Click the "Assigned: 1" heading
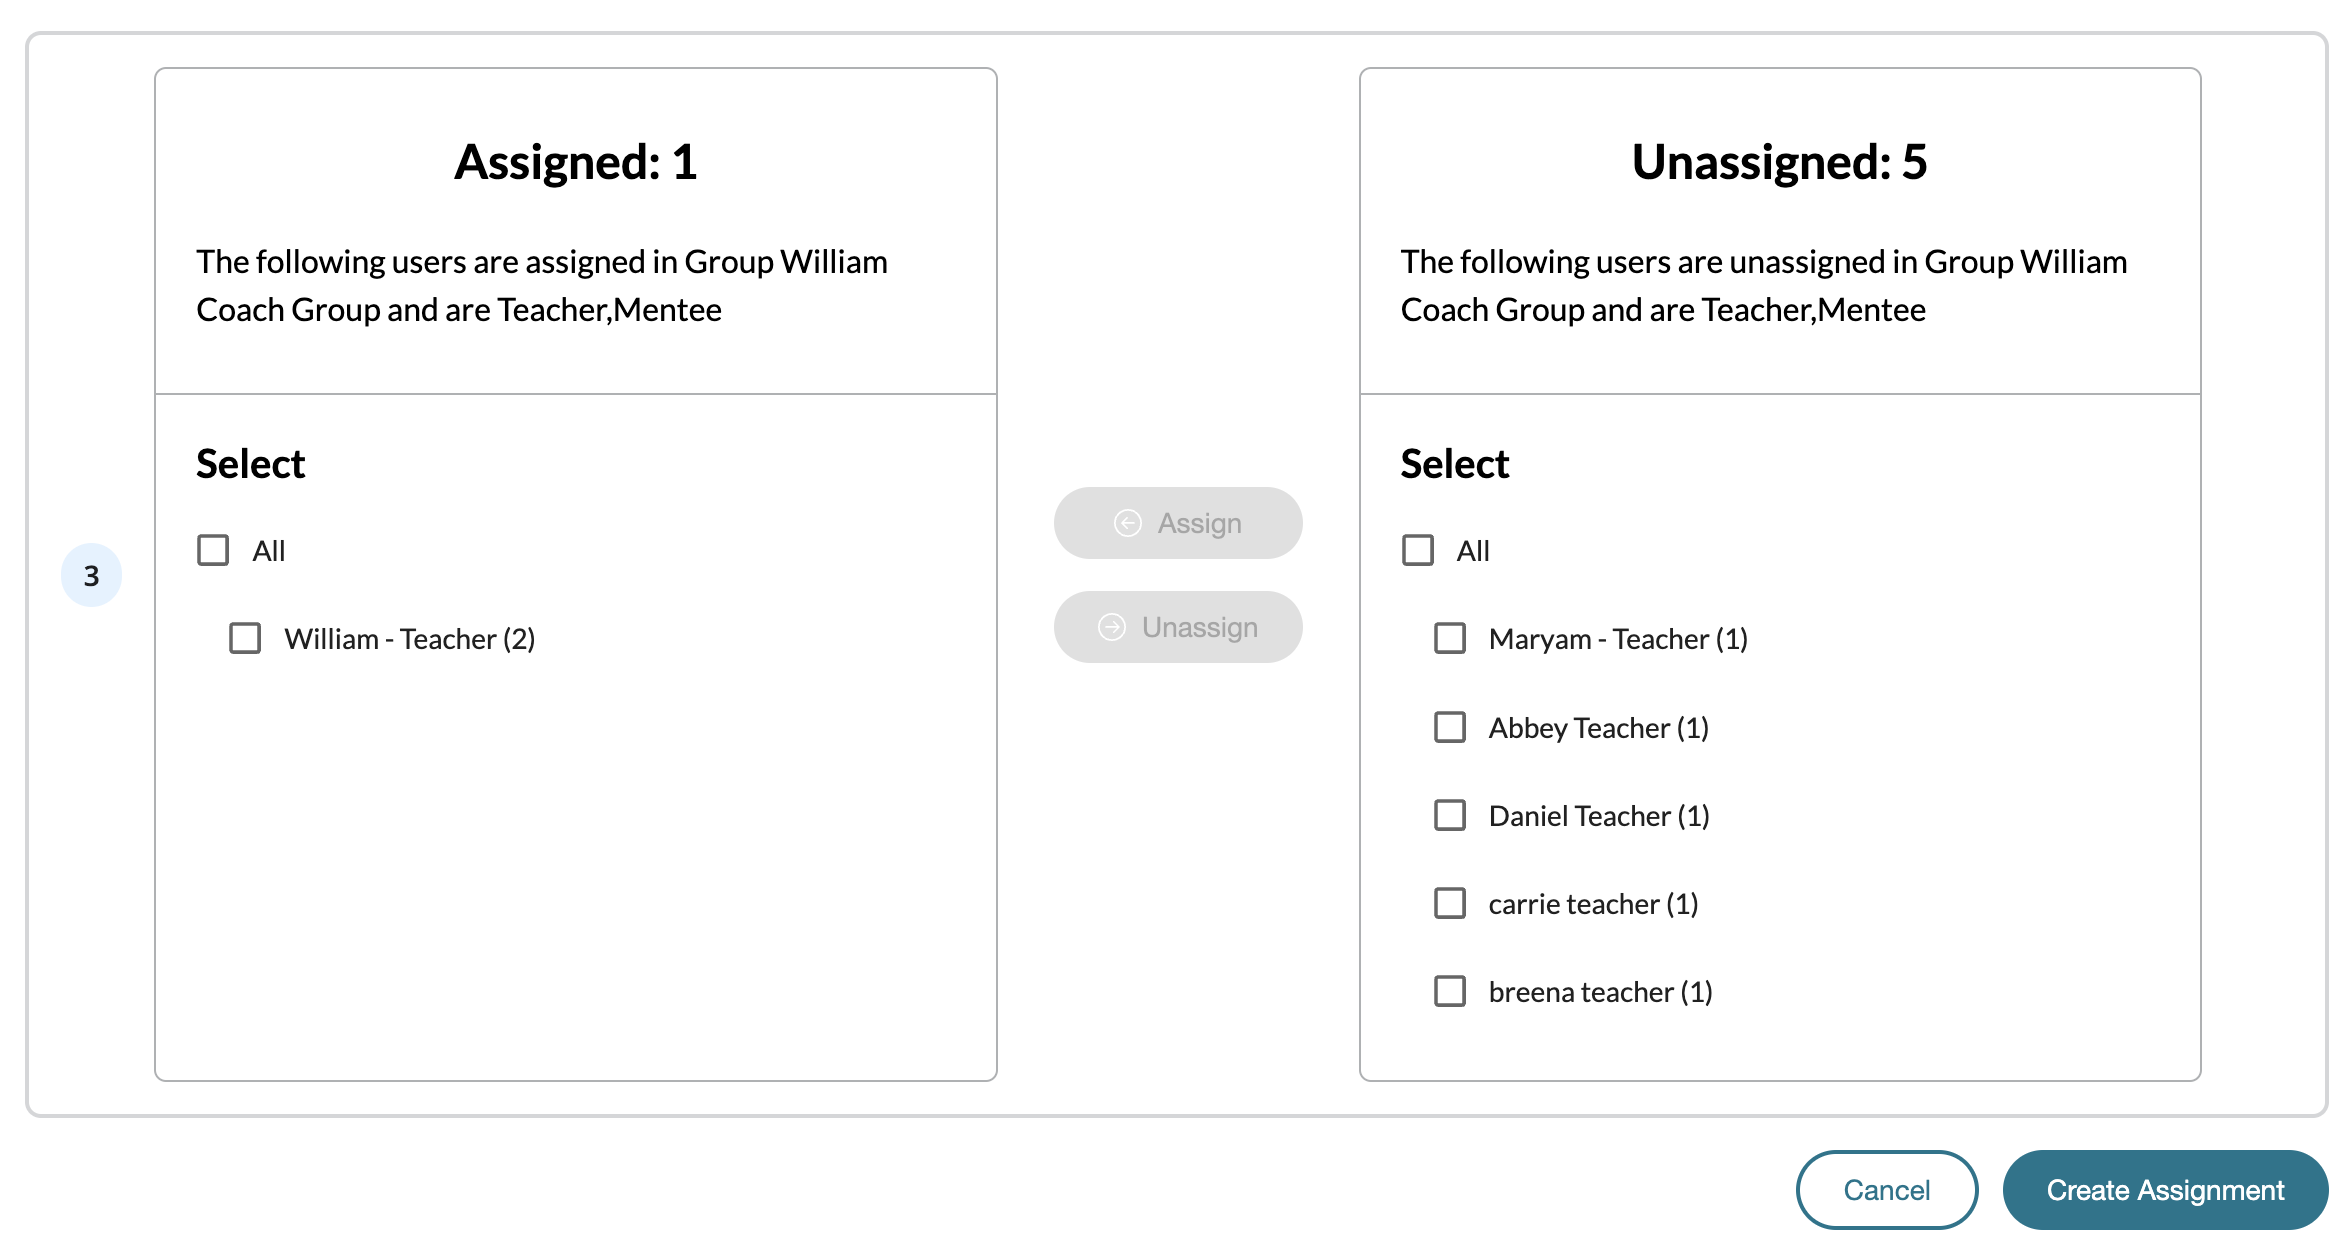This screenshot has height=1254, width=2352. (x=575, y=162)
